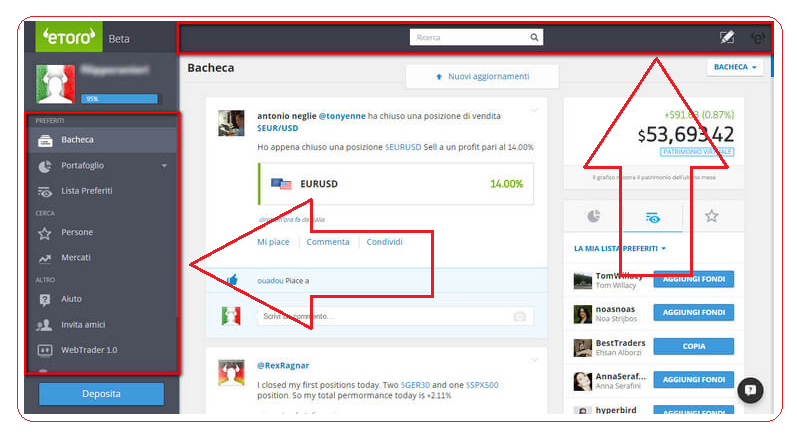Open Aiuto in the sidebar
Viewport: 797px width, 436px height.
click(102, 299)
